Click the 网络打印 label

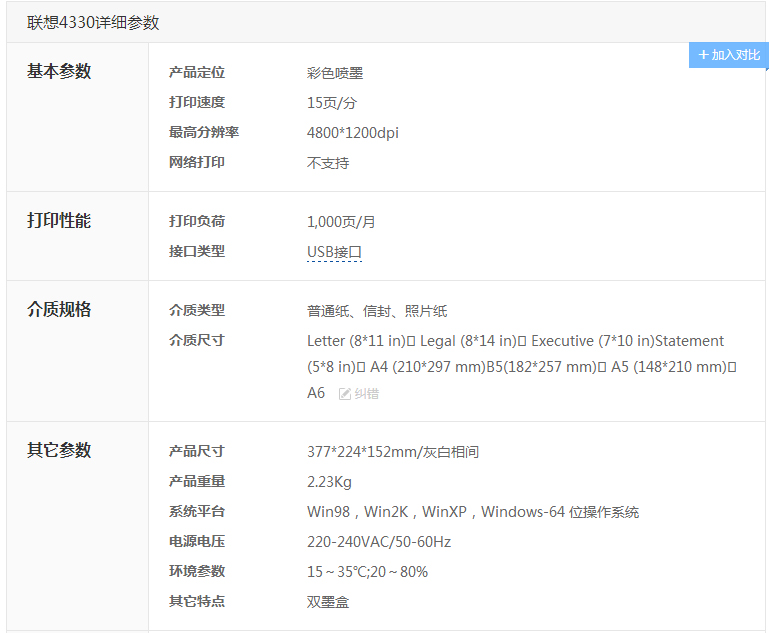tap(197, 162)
